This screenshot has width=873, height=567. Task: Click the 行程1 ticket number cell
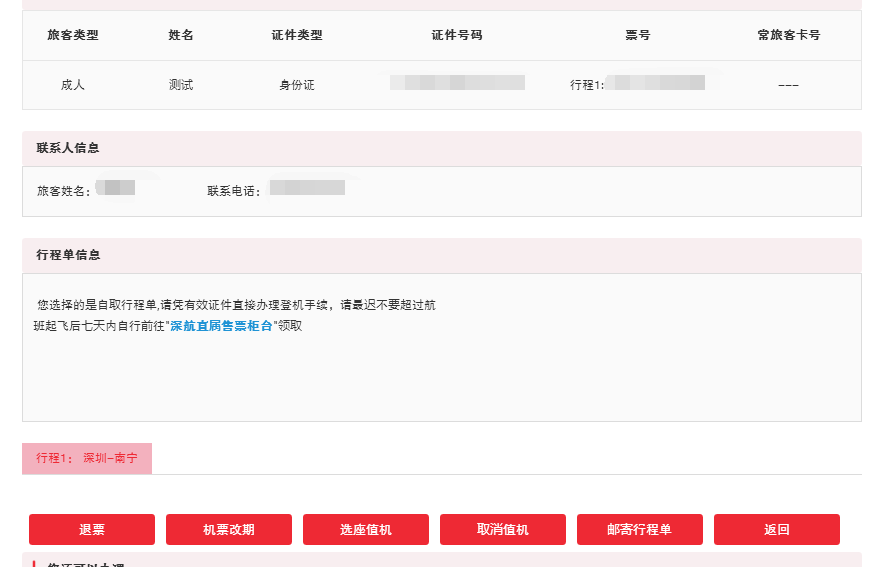pos(638,84)
